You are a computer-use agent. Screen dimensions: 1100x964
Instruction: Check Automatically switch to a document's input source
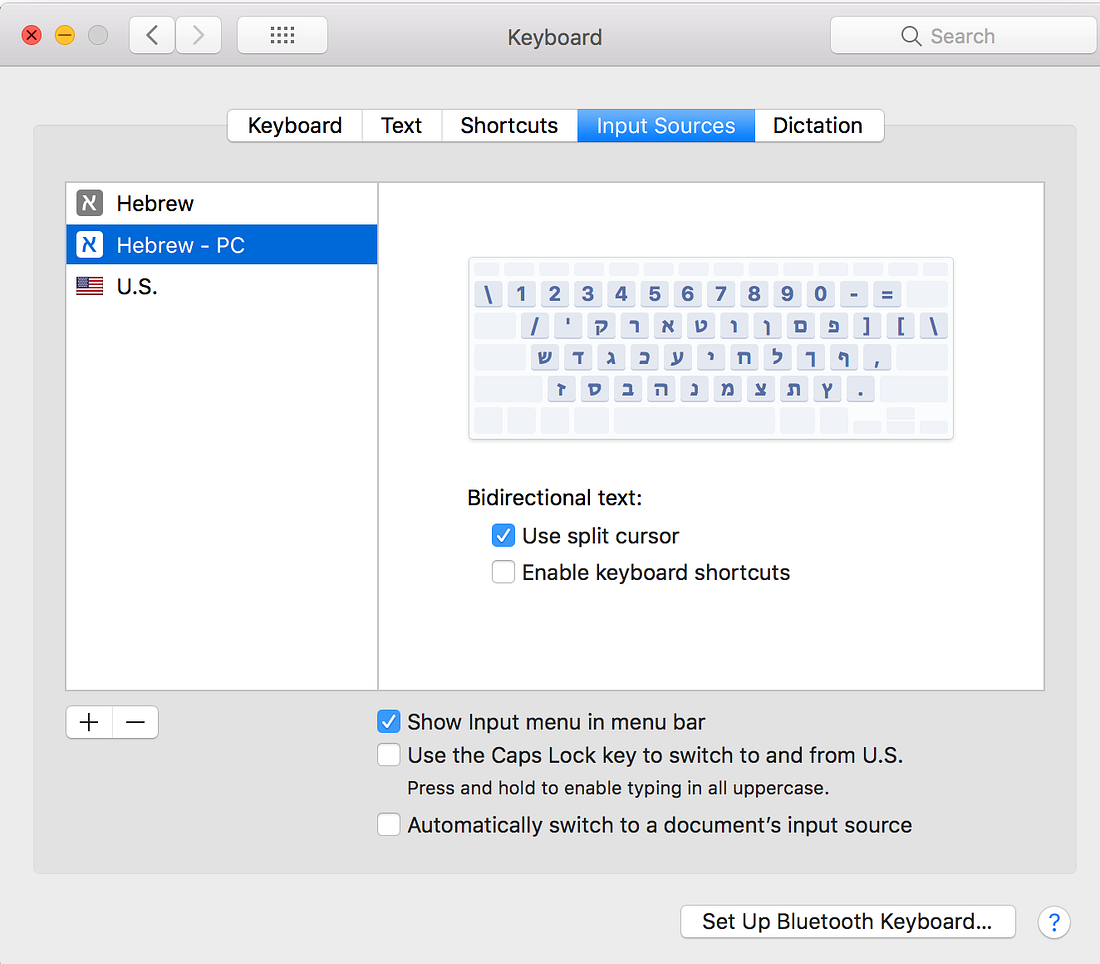[x=388, y=824]
